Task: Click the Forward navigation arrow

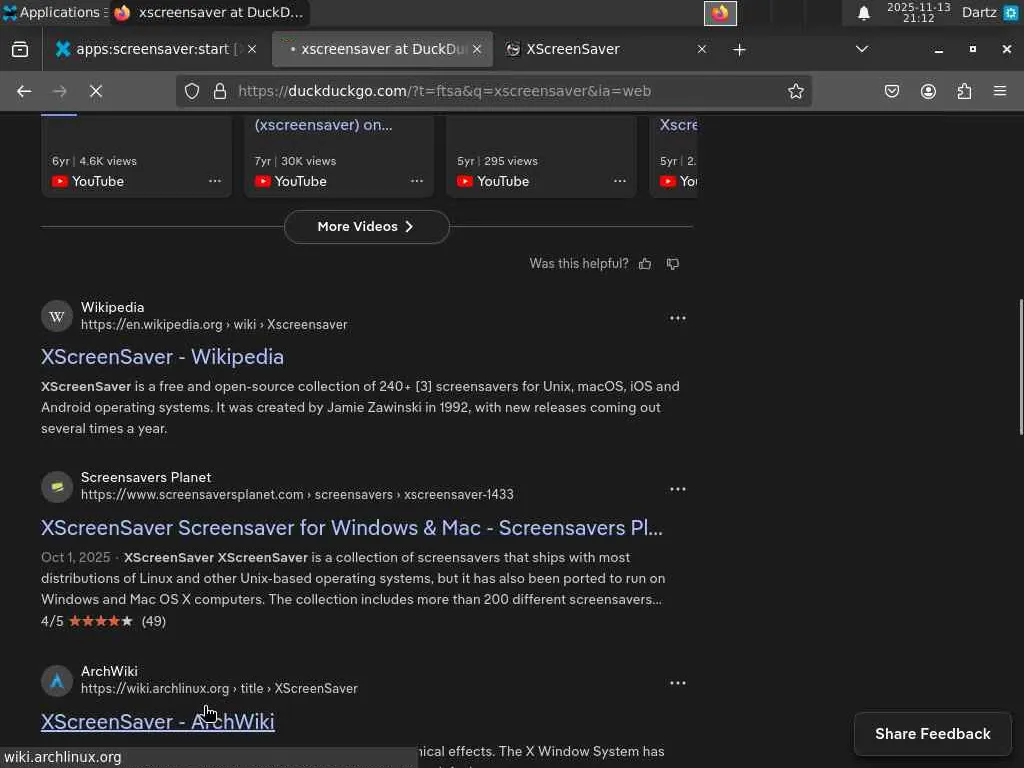Action: tap(59, 91)
